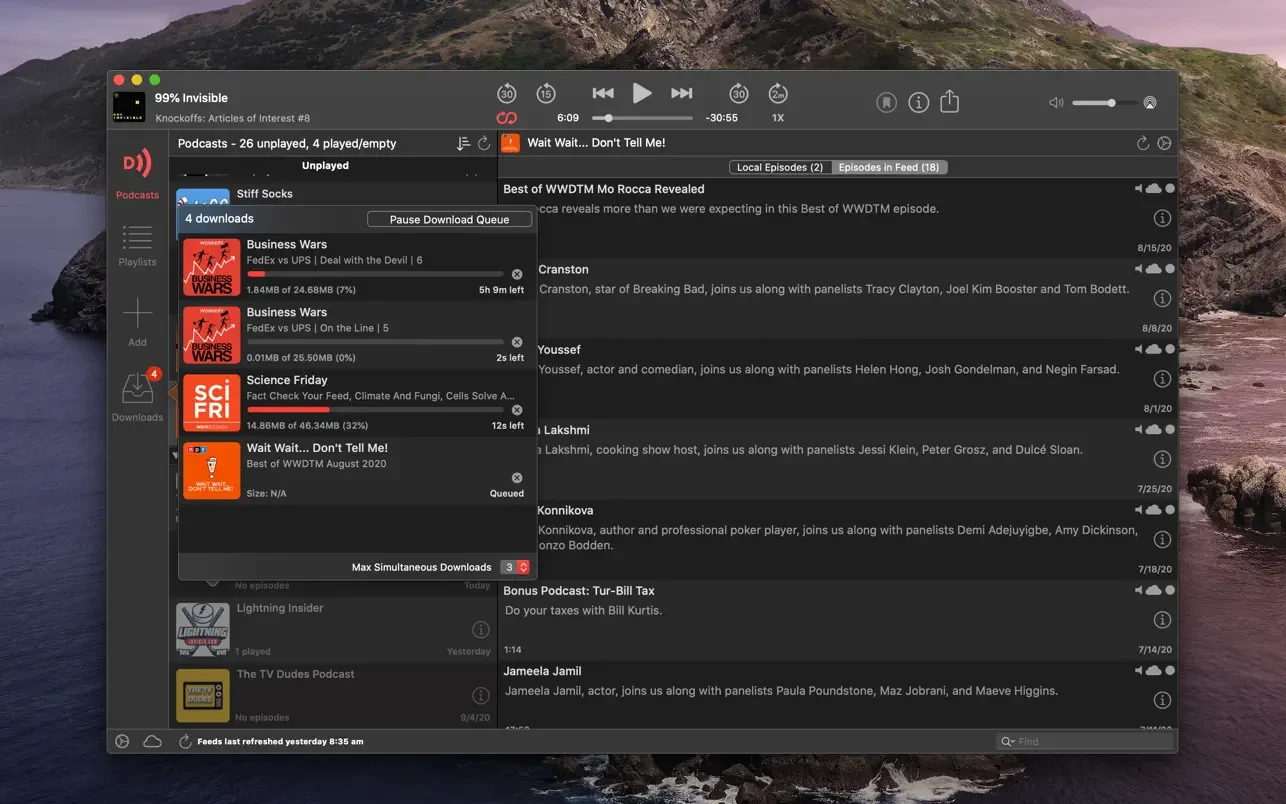This screenshot has height=804, width=1286.
Task: Open the AirPlay output icon
Action: pos(1150,103)
